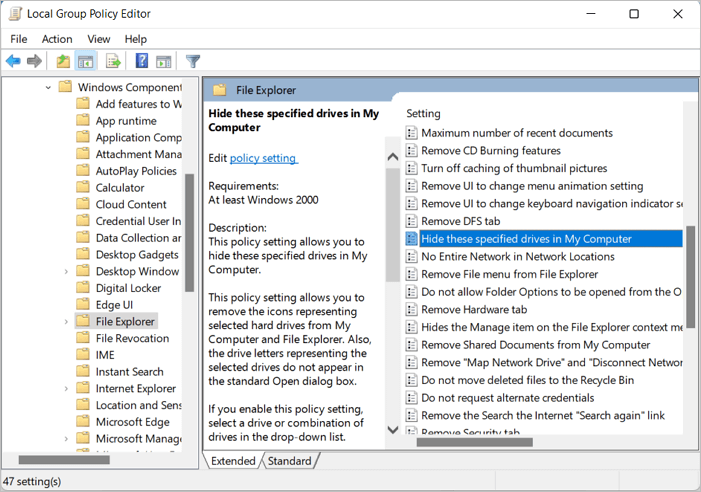Select 'Remove Hardware tab' policy setting
Screen dimensions: 701x492
coord(474,310)
